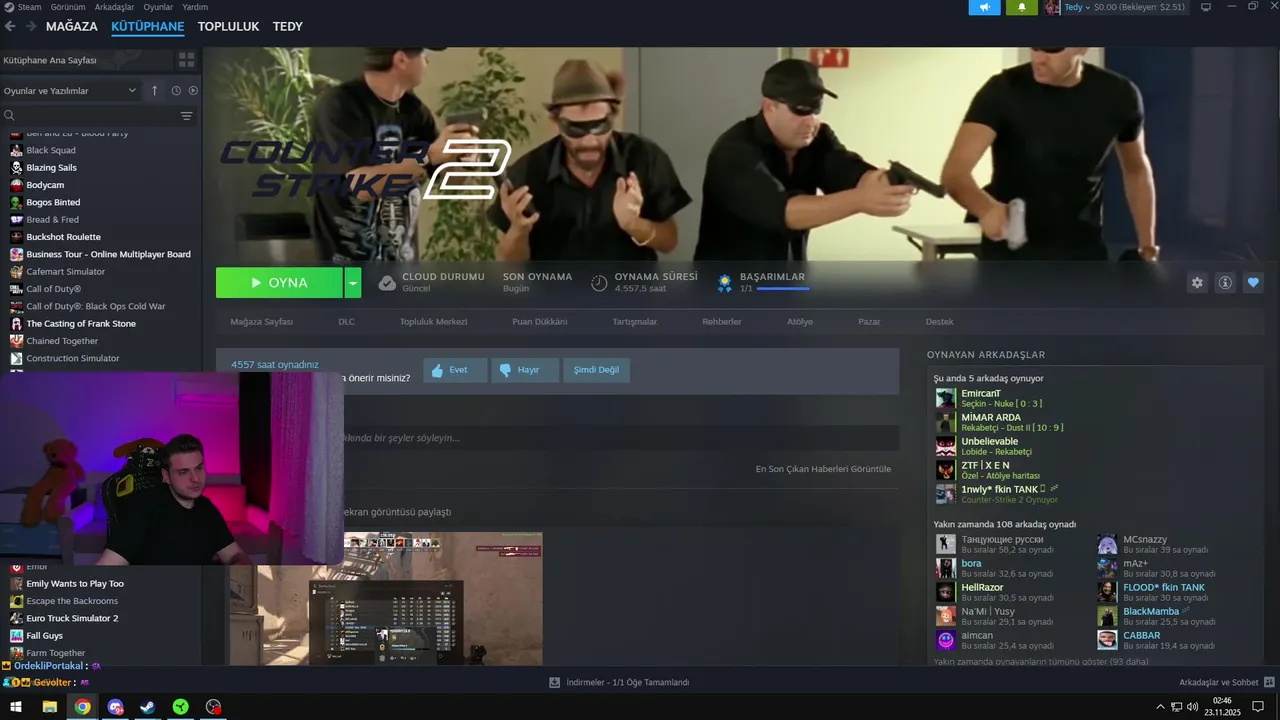Open Chrome from the taskbar

tap(82, 707)
